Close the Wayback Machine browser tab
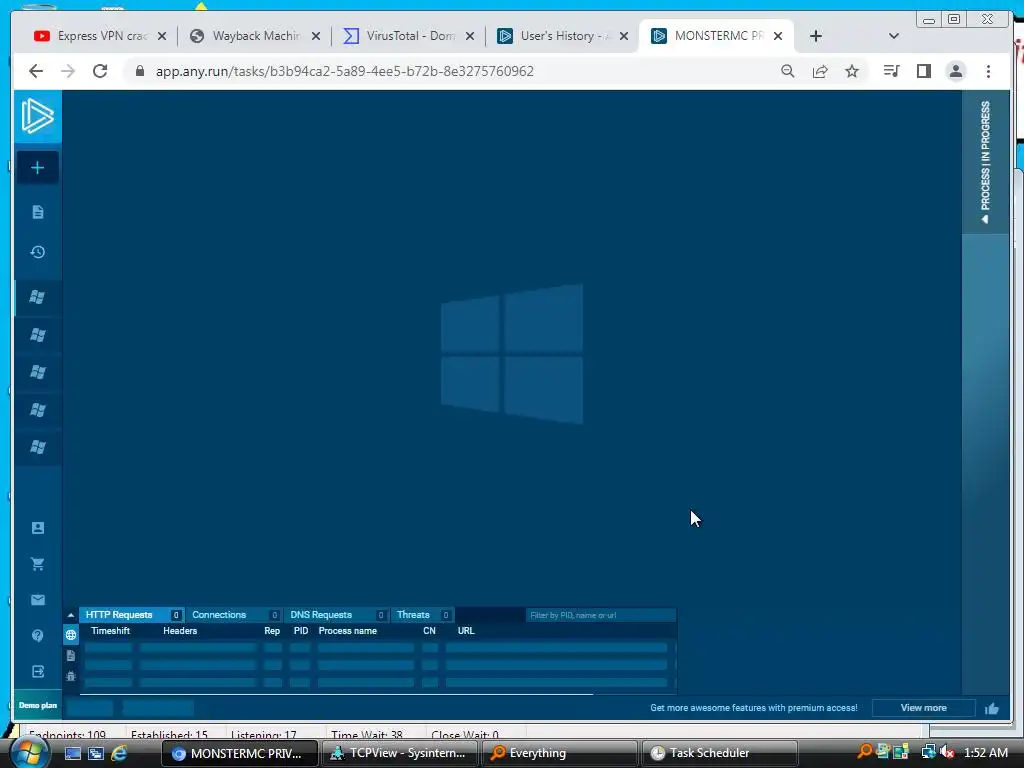This screenshot has width=1024, height=768. 315,36
